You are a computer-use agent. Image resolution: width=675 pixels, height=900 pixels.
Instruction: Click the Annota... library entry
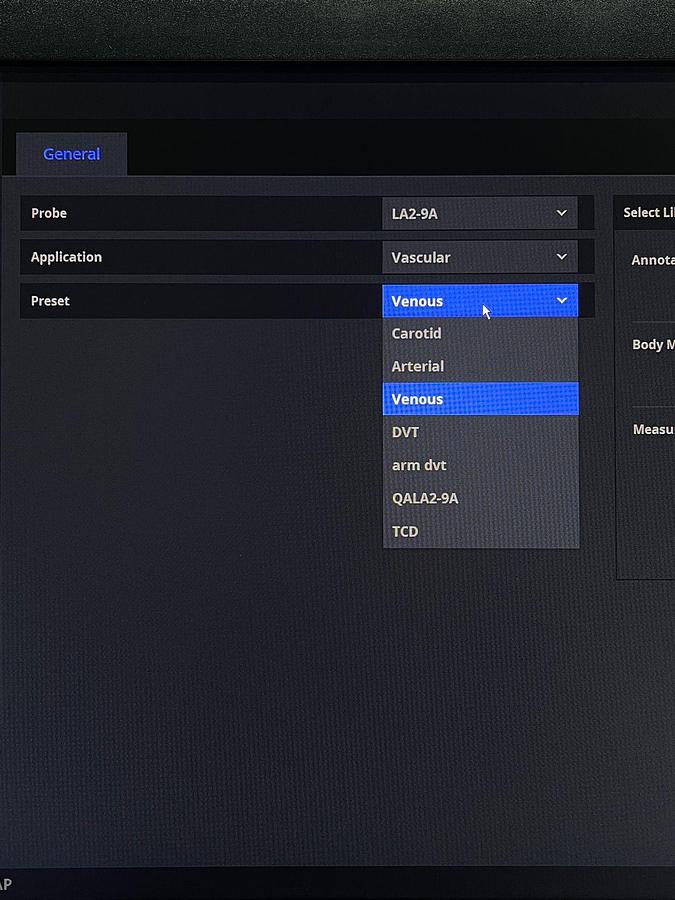(x=652, y=260)
